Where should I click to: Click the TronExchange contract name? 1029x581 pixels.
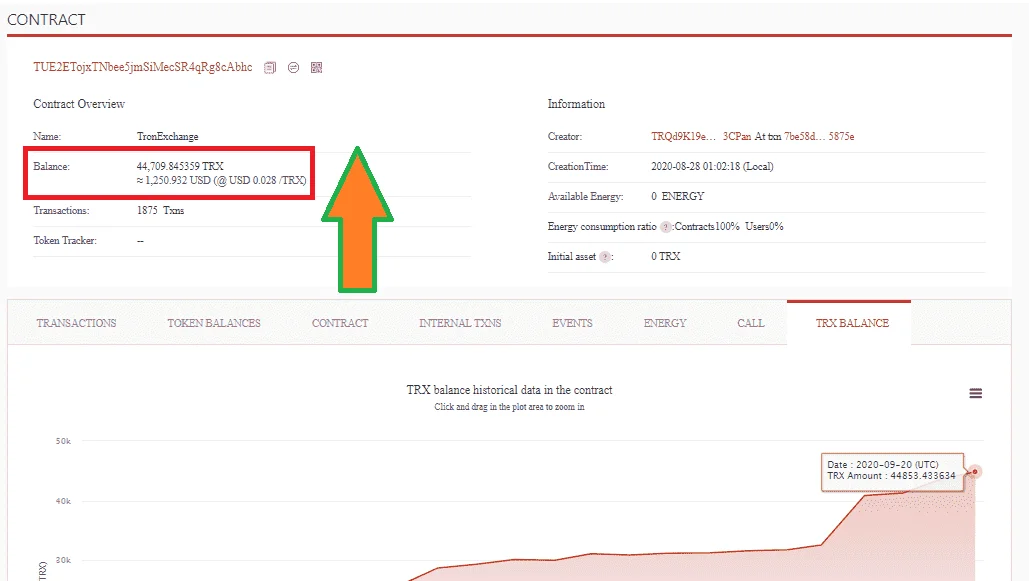click(x=167, y=137)
